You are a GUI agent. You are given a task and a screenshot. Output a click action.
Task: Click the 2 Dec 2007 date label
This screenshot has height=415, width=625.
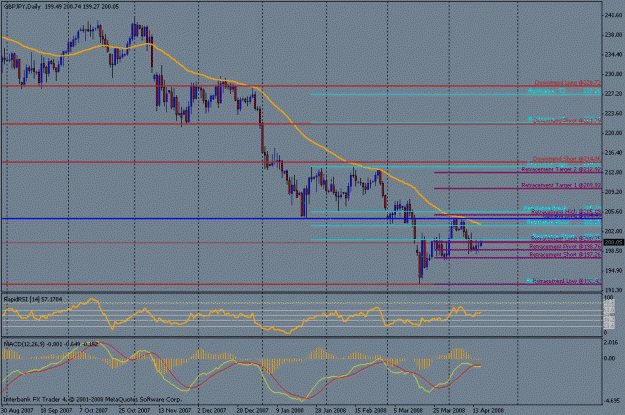[x=212, y=410]
